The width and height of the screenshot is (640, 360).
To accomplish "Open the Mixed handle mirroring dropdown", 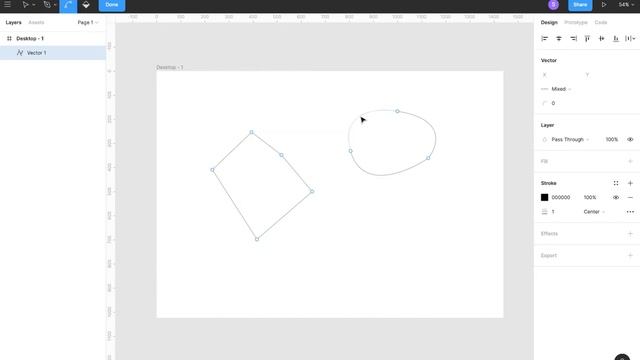I will (x=561, y=89).
